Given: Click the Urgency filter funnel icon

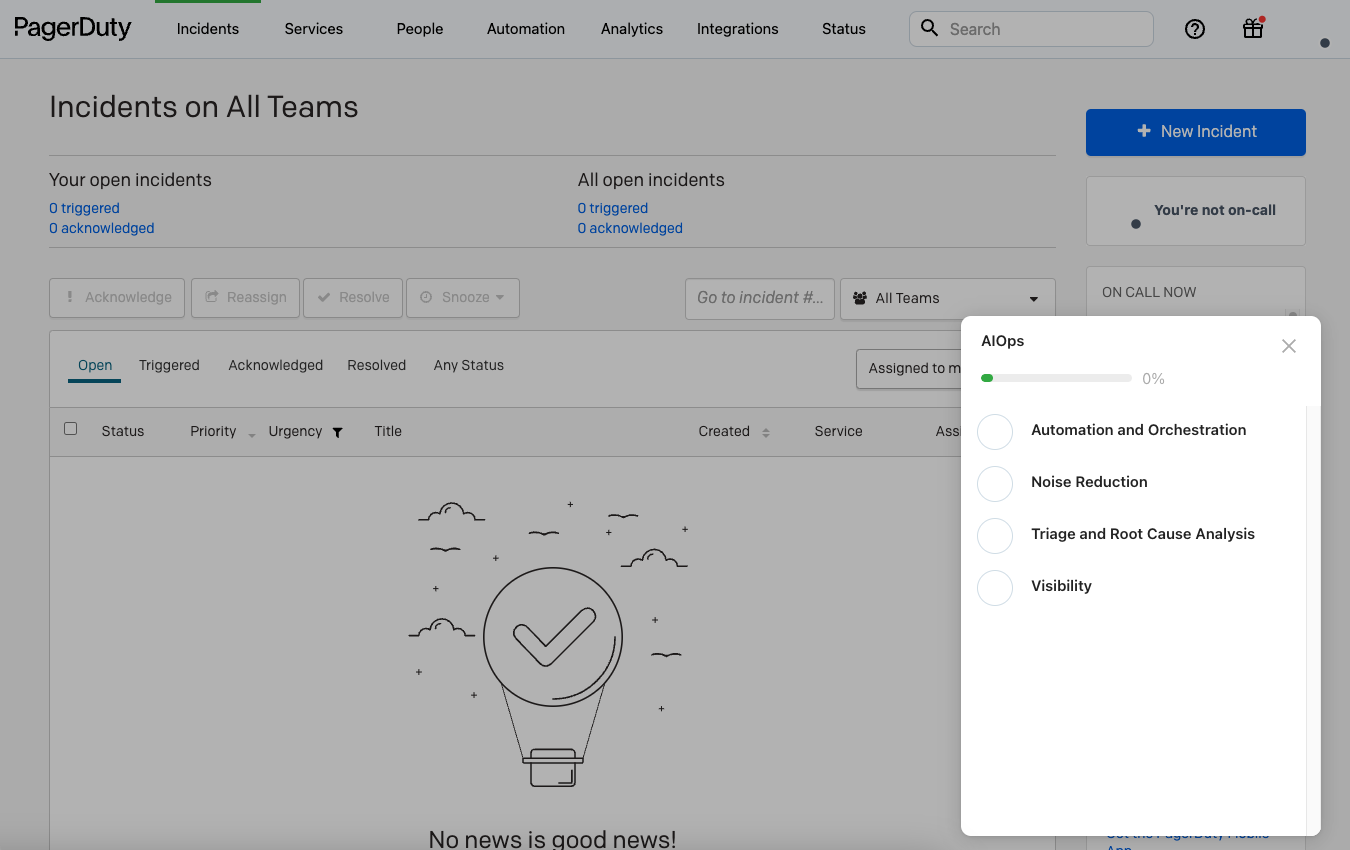Looking at the screenshot, I should pos(337,432).
